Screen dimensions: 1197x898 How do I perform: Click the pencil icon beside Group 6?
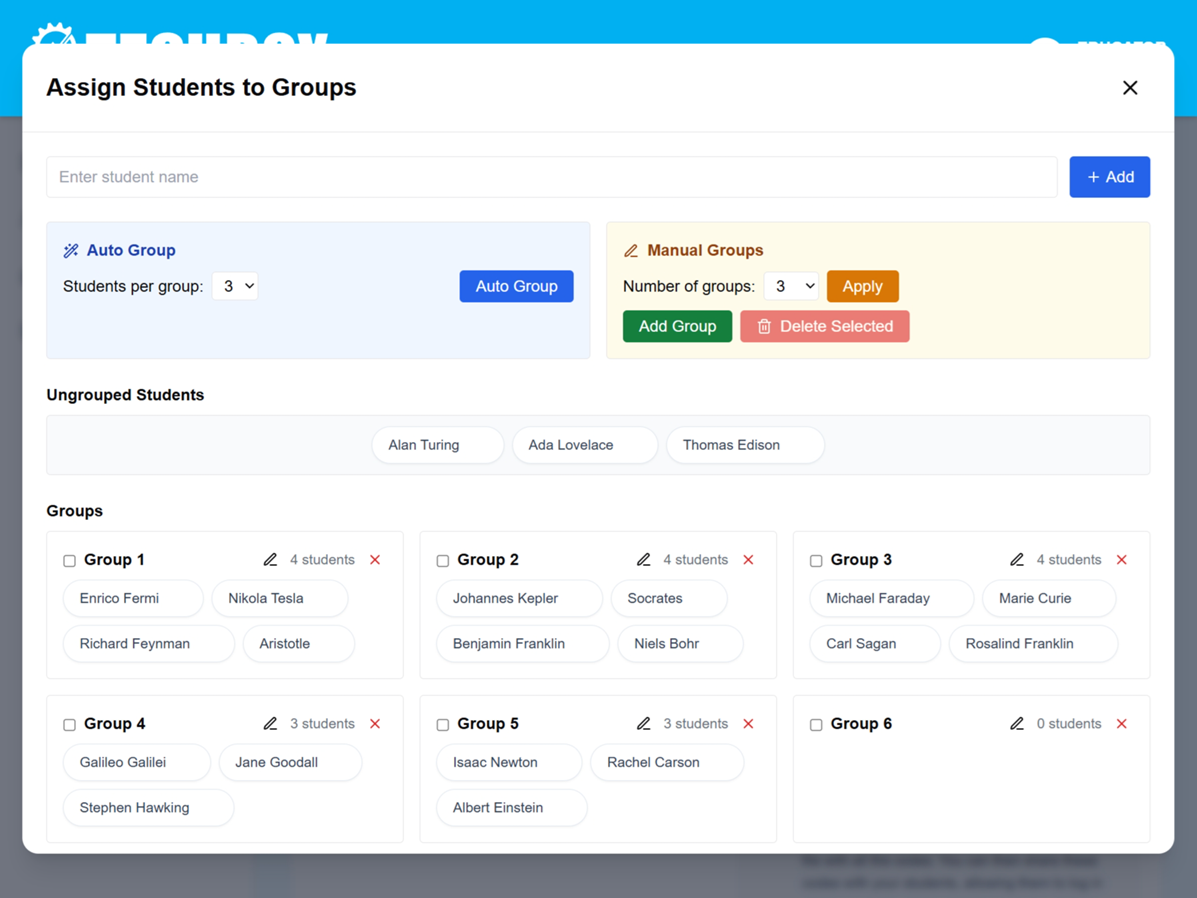(x=1017, y=724)
